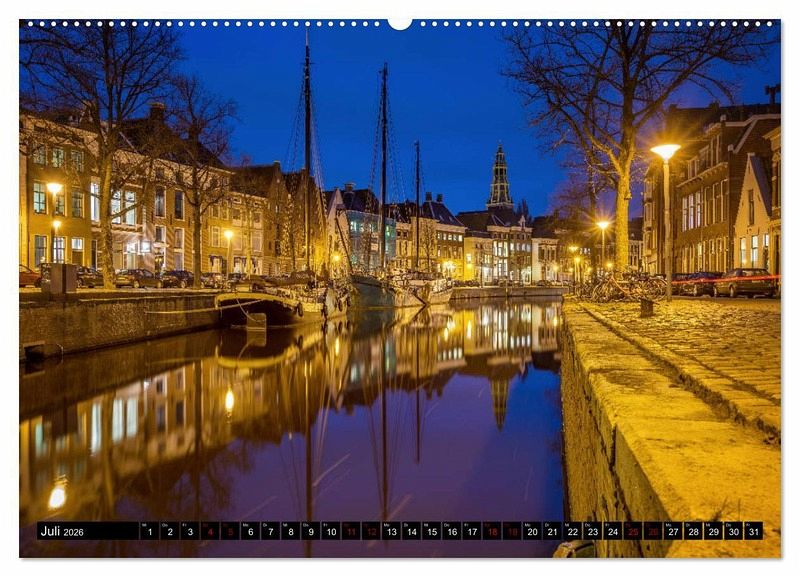The image size is (800, 577).
Task: Select date 30 in the calendar strip
Action: [x=734, y=531]
